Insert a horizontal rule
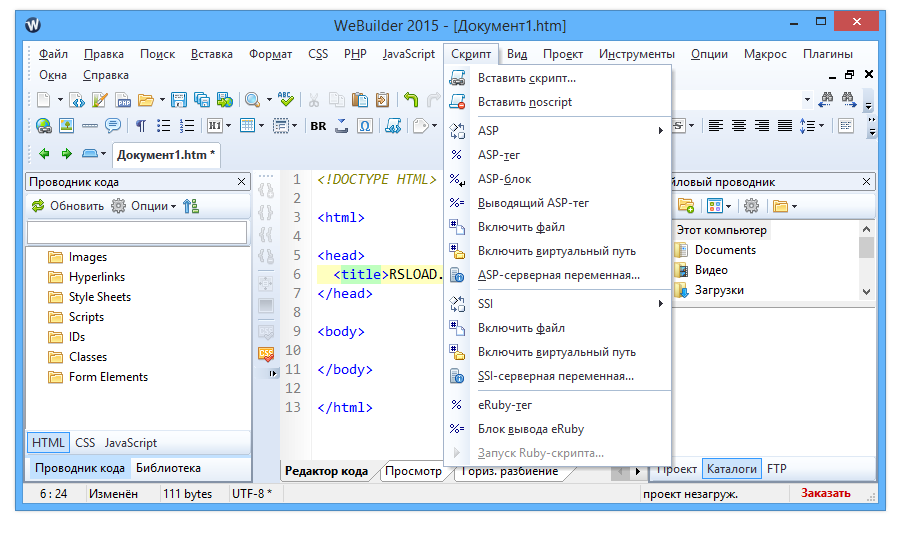 pos(89,126)
